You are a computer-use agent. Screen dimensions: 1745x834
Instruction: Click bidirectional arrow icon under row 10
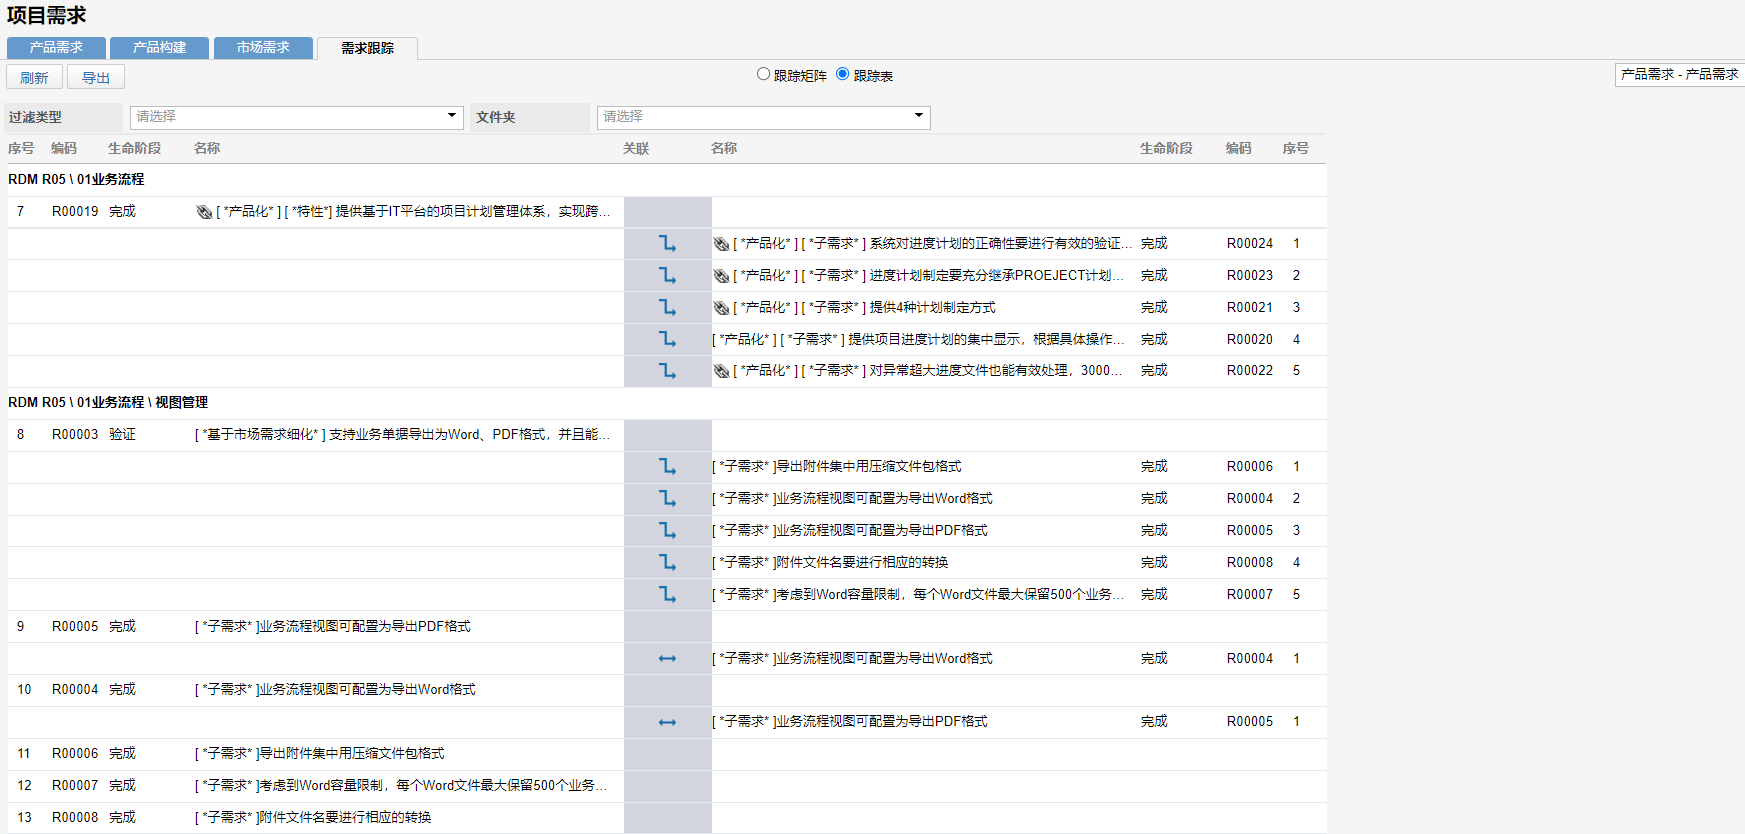point(667,722)
